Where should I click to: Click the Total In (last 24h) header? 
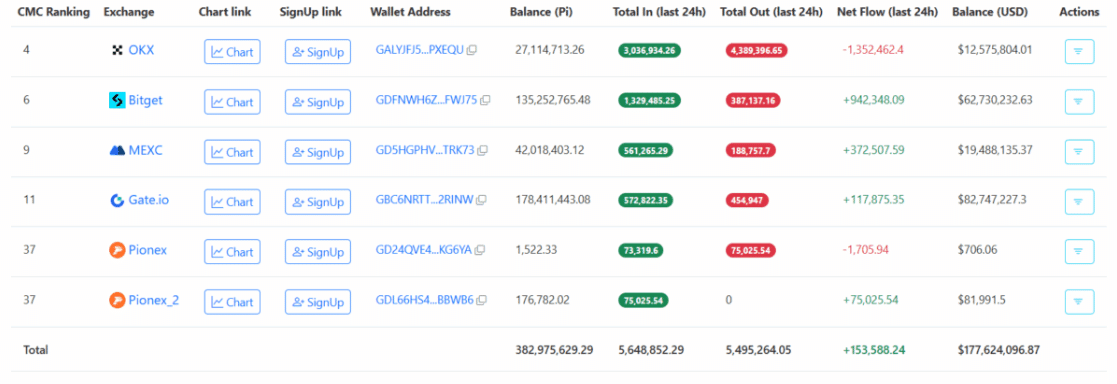(659, 12)
